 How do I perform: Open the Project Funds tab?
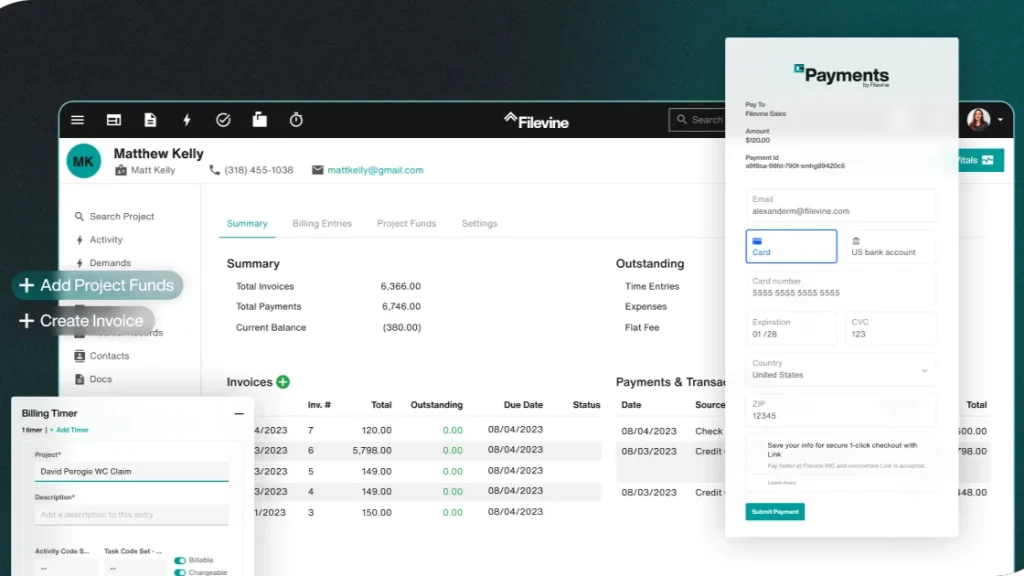pos(406,223)
